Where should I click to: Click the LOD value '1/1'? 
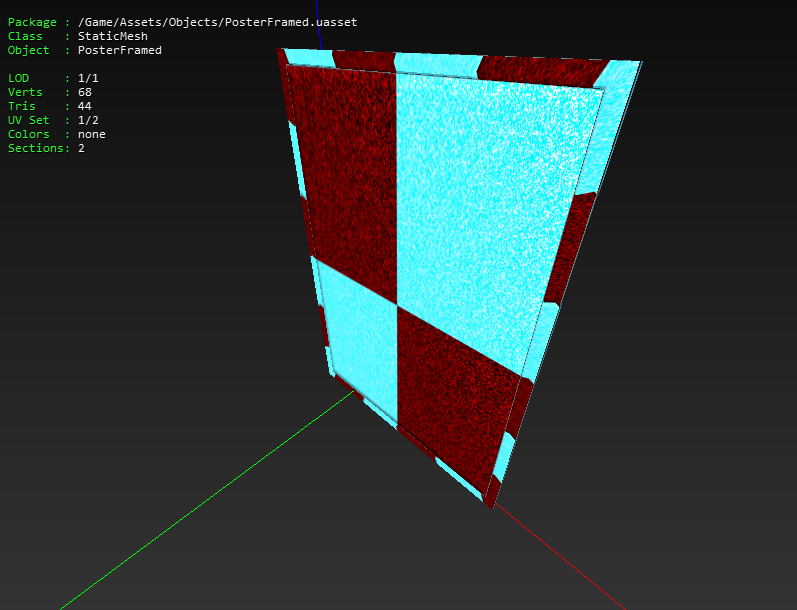(88, 78)
